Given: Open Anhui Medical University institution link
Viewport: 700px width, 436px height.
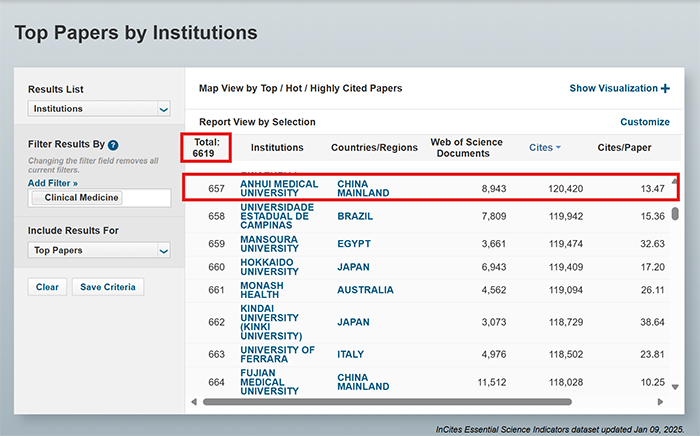Looking at the screenshot, I should (x=279, y=190).
